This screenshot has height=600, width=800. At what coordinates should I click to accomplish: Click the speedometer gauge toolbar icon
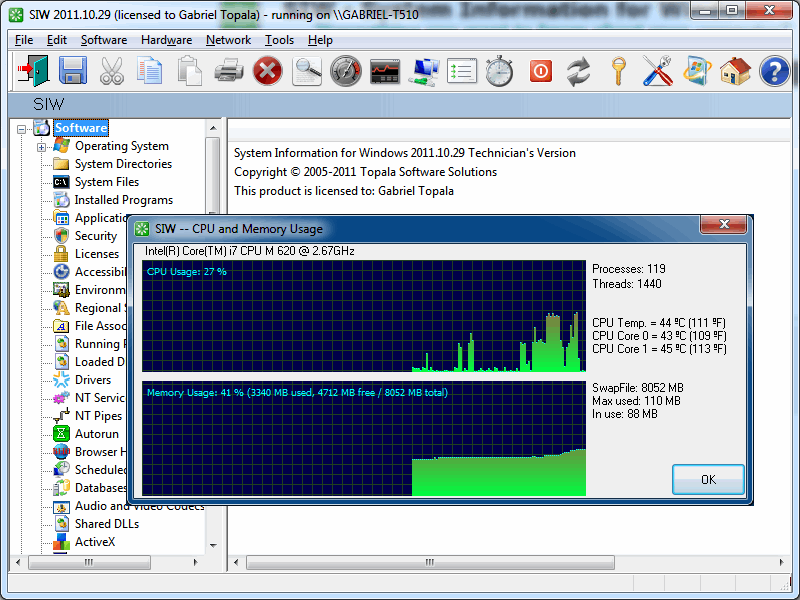pos(346,71)
